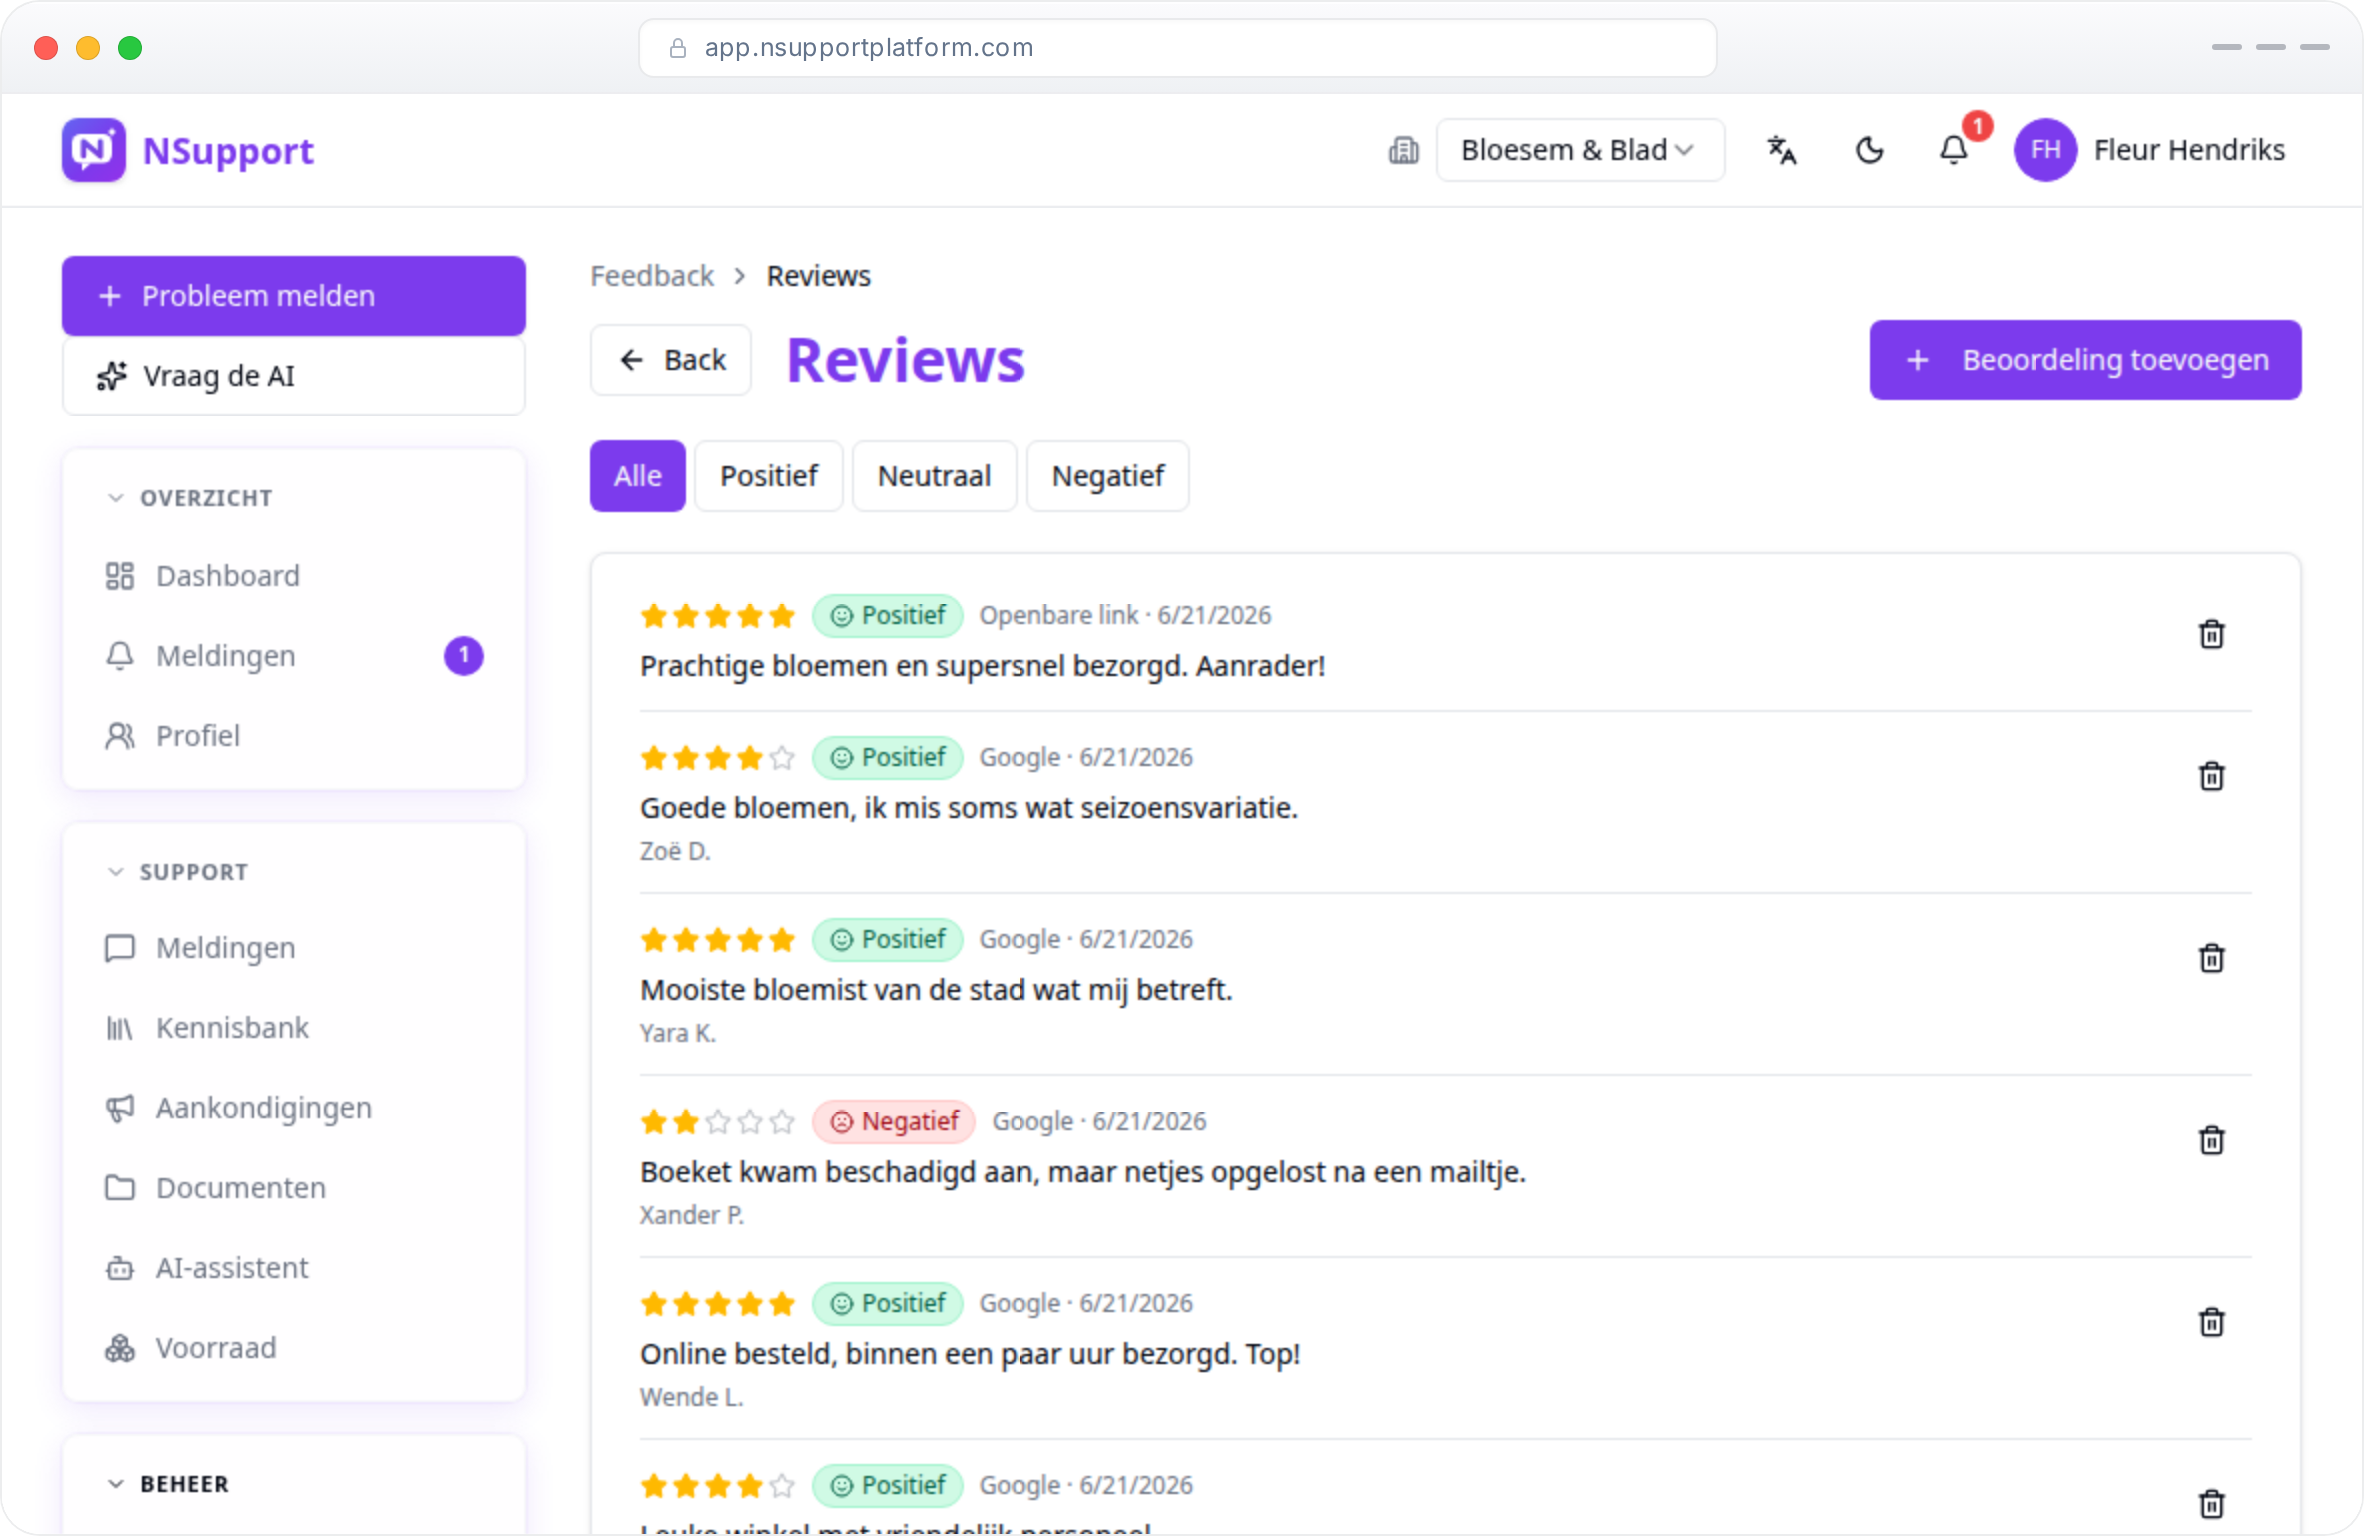Collapse the BEHEER section
Screen dimensions: 2364x1536
tap(168, 1484)
